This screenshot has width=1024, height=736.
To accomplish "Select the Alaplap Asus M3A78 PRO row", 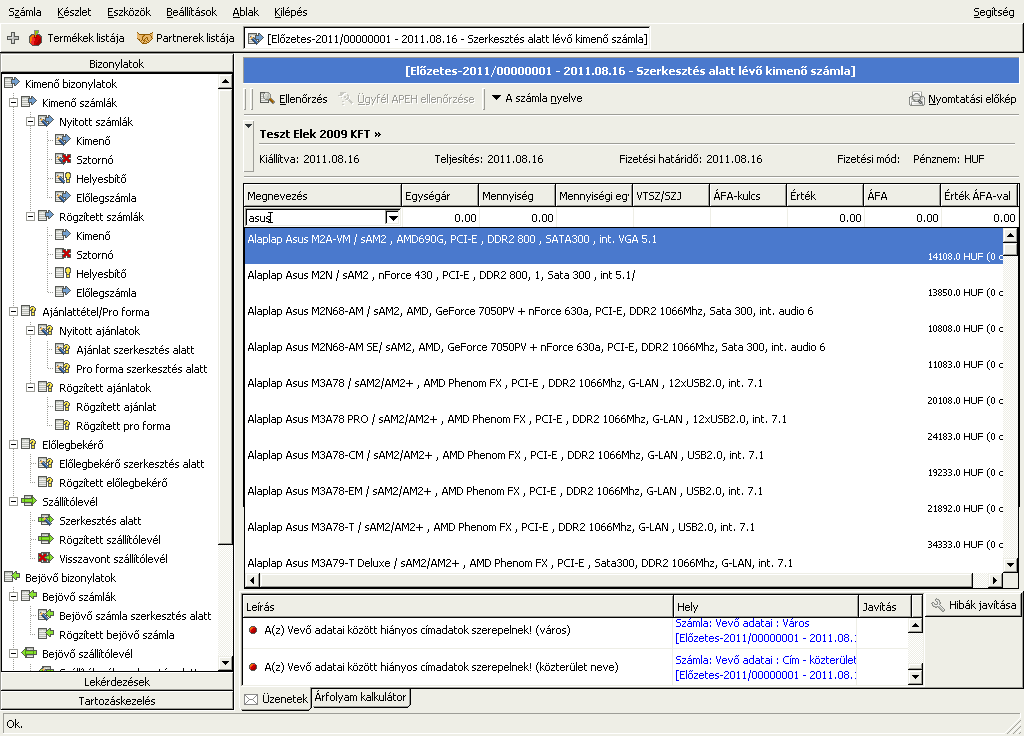I will 624,427.
